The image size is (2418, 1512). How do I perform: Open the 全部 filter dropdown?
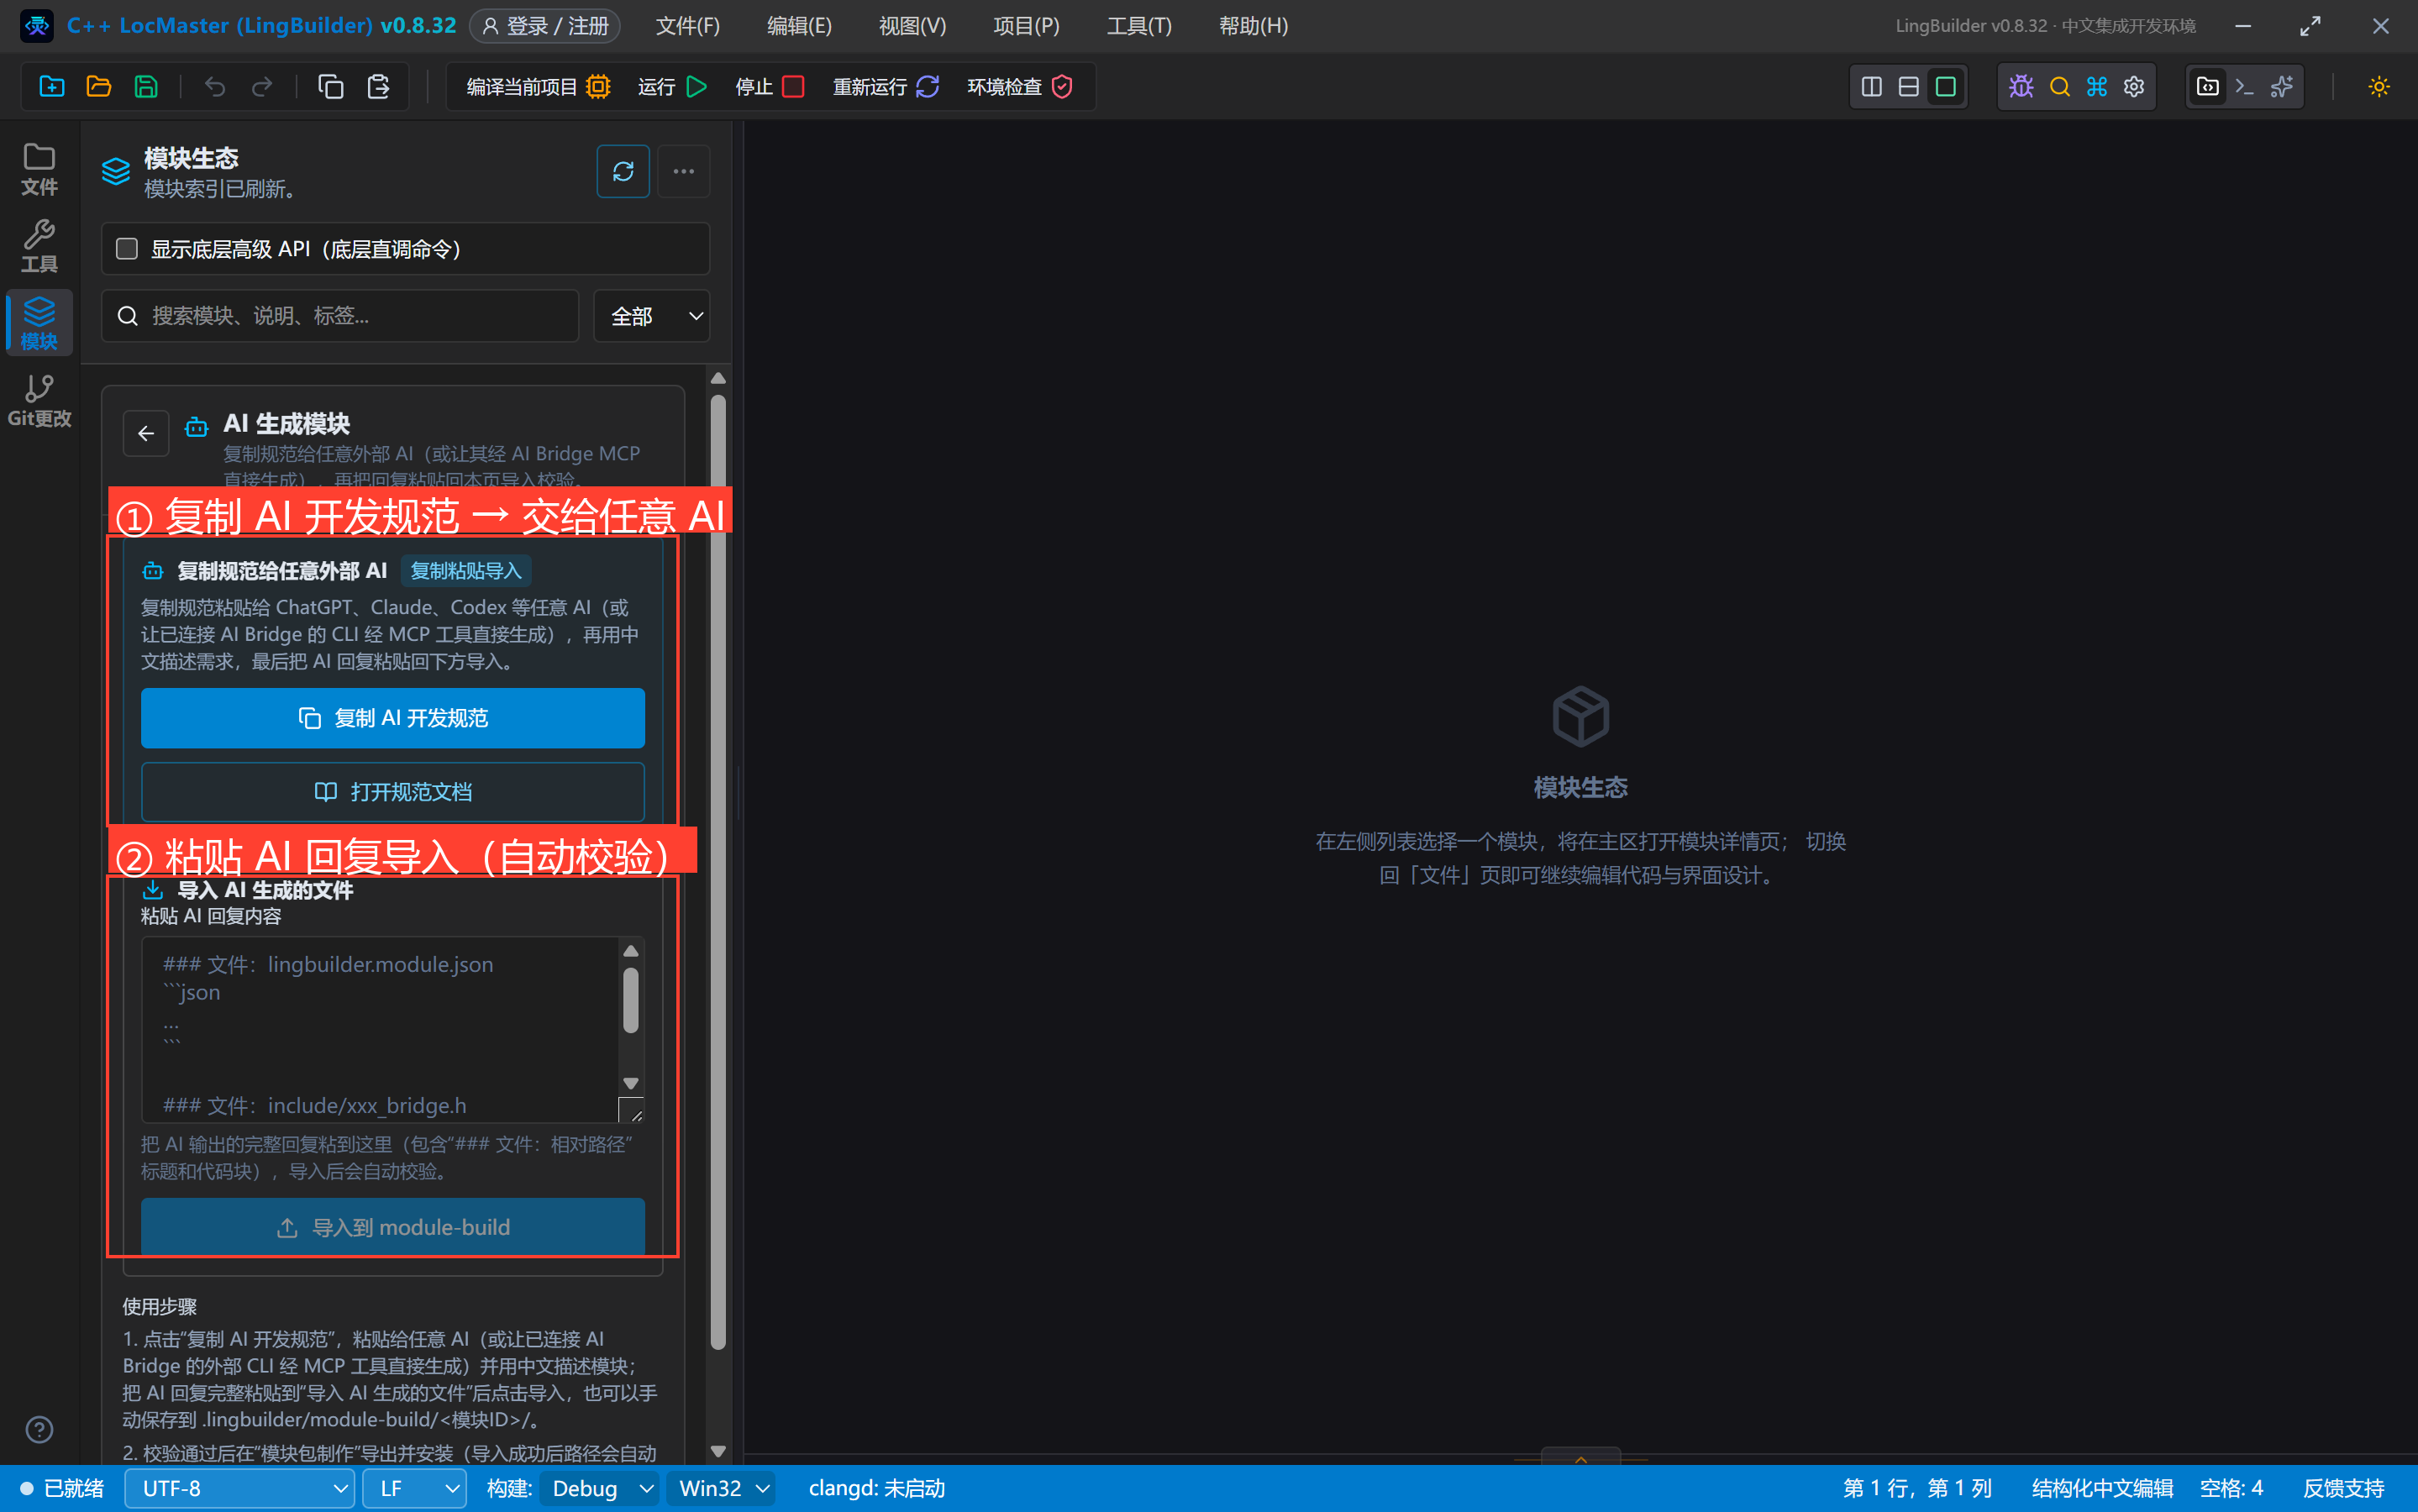click(x=652, y=316)
